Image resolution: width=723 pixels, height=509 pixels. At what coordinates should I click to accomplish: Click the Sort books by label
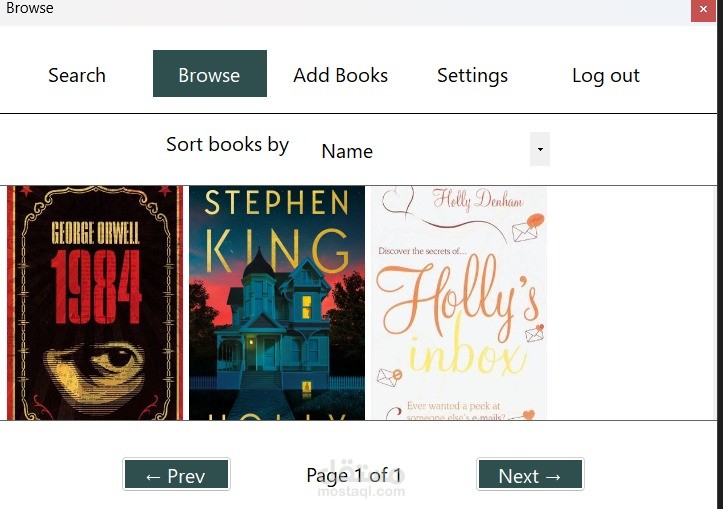click(x=227, y=145)
